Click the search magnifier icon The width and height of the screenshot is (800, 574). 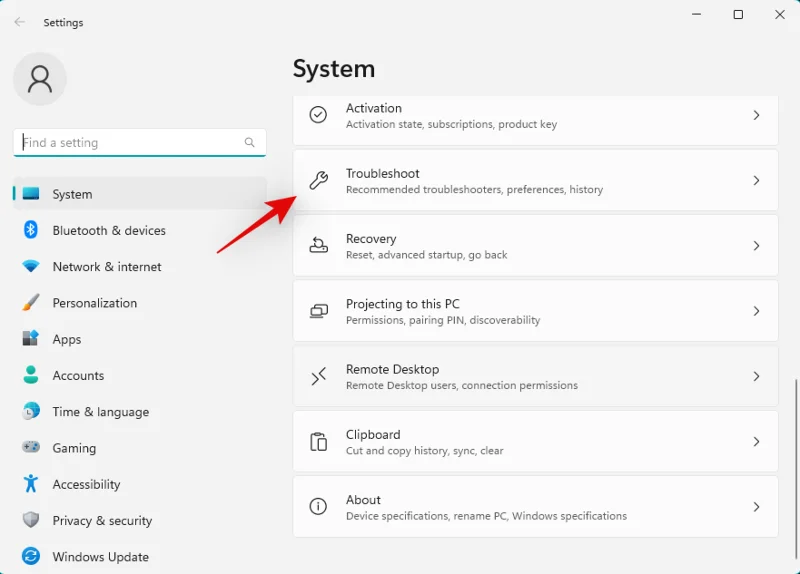(x=250, y=143)
